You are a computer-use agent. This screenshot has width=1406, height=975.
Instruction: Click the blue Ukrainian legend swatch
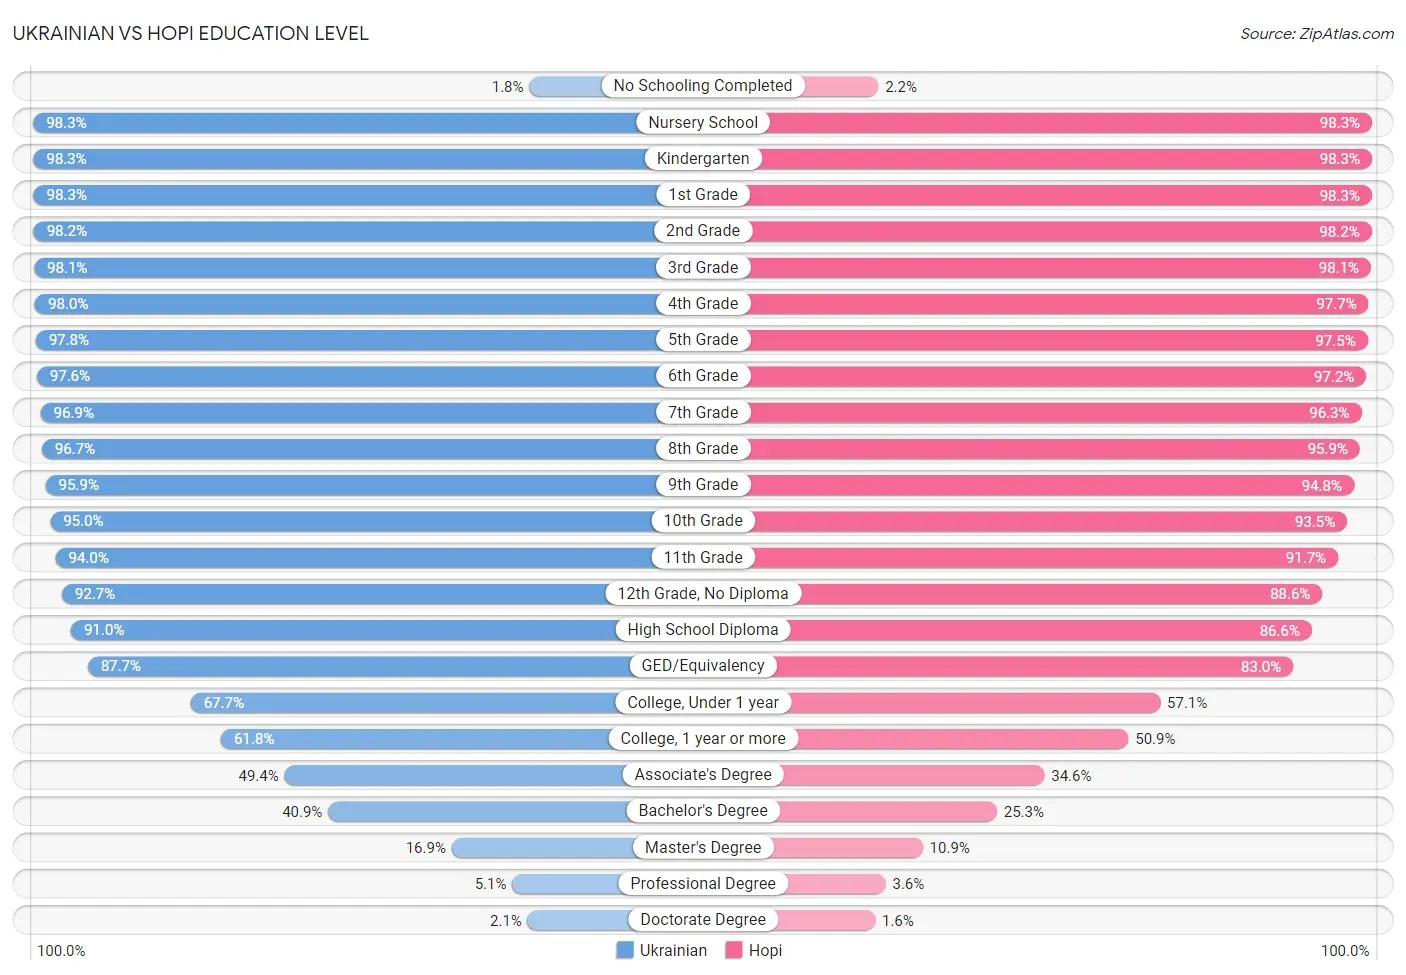[625, 950]
